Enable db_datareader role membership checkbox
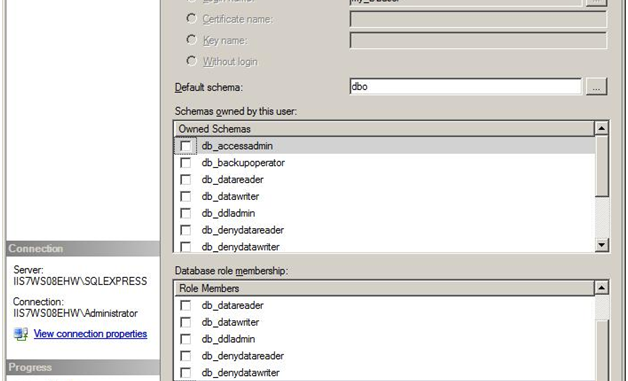 coord(185,305)
